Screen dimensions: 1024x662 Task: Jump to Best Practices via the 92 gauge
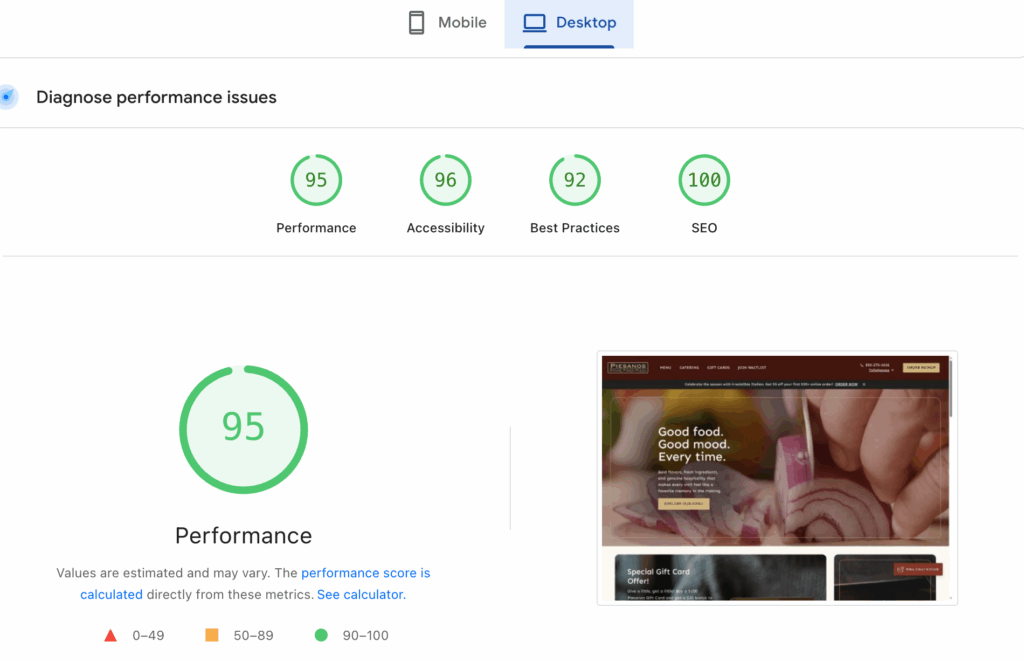coord(575,180)
